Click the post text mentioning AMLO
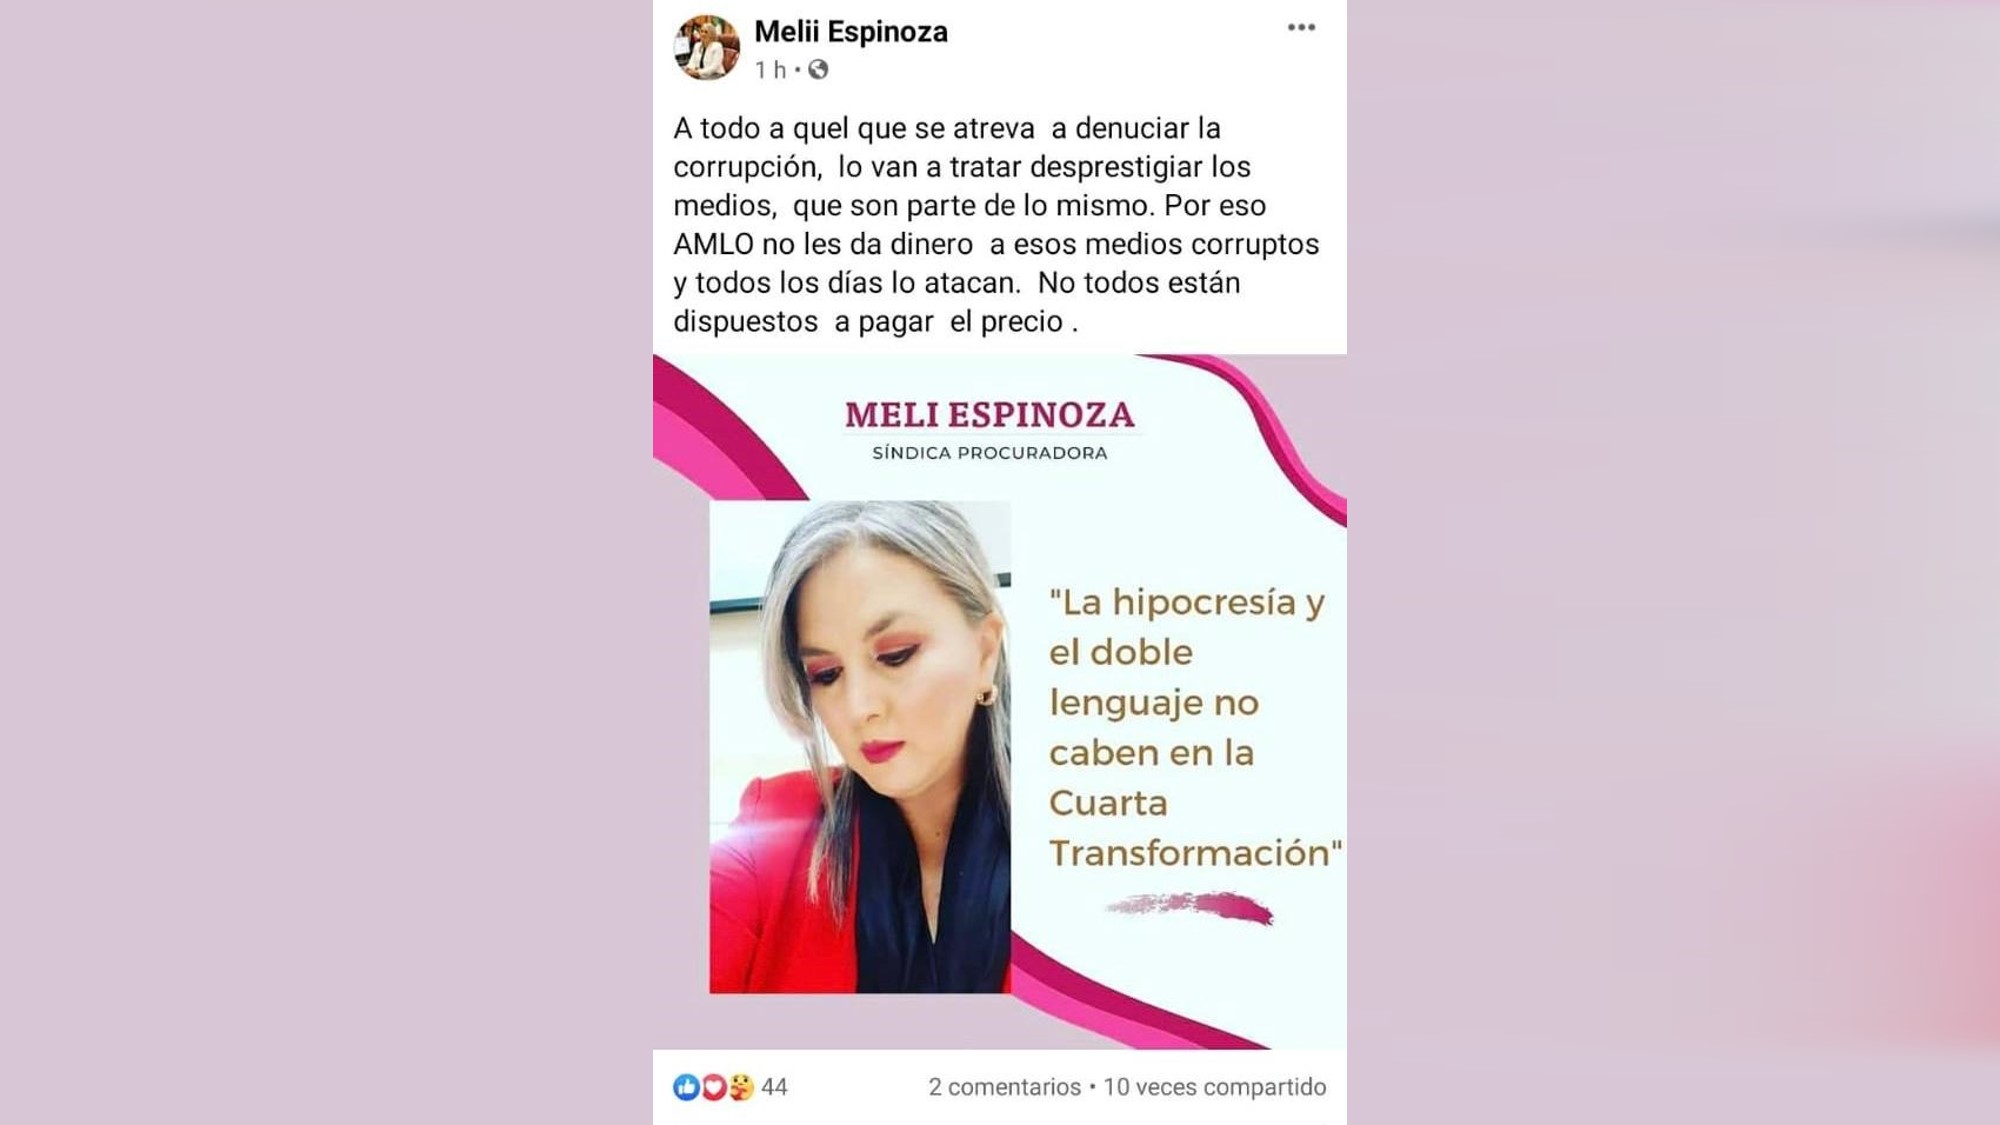 click(996, 225)
